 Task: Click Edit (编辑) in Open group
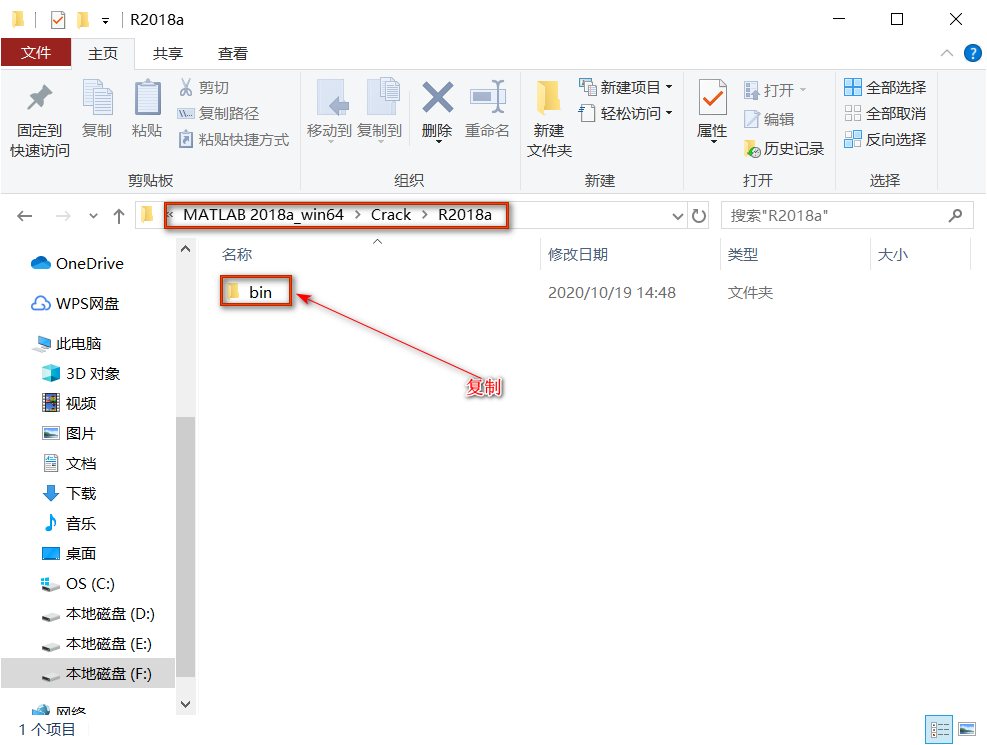pyautogui.click(x=769, y=119)
